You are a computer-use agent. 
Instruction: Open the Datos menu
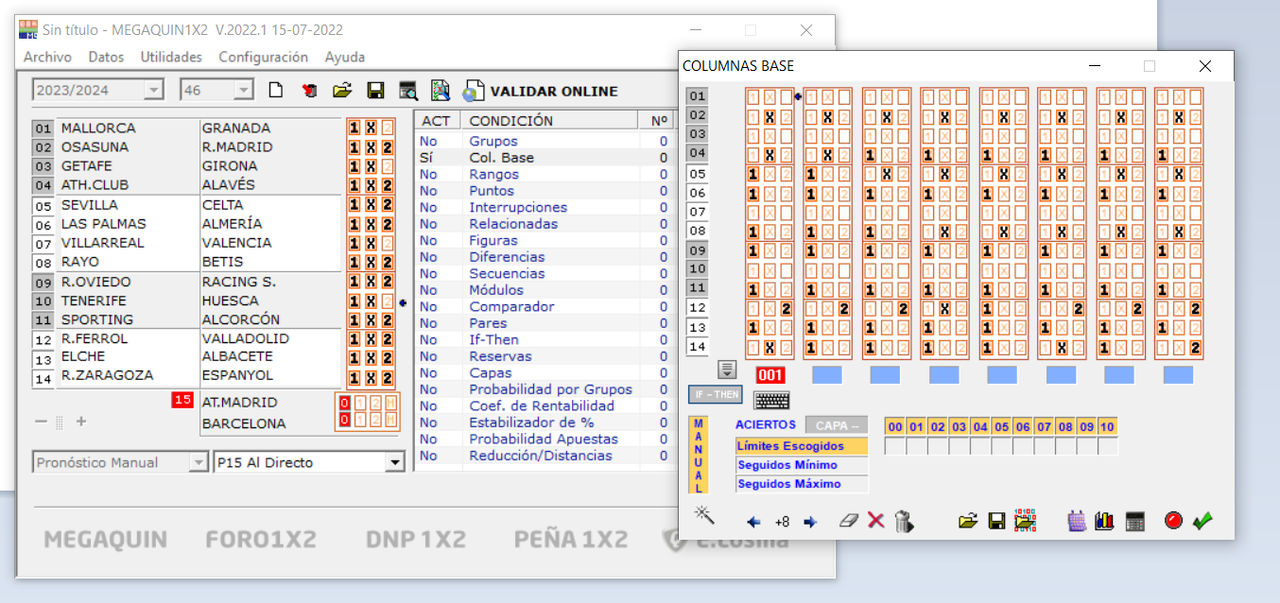coord(106,57)
